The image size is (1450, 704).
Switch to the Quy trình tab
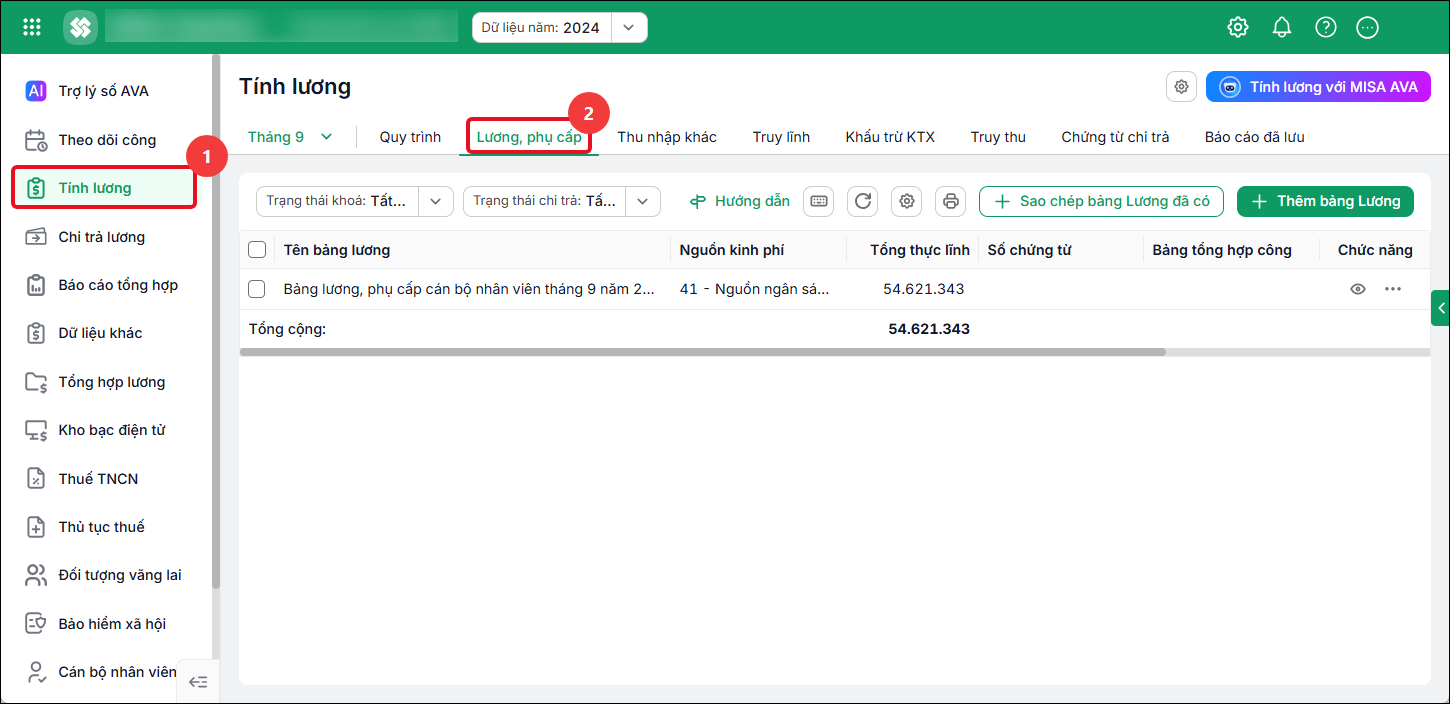pyautogui.click(x=410, y=137)
